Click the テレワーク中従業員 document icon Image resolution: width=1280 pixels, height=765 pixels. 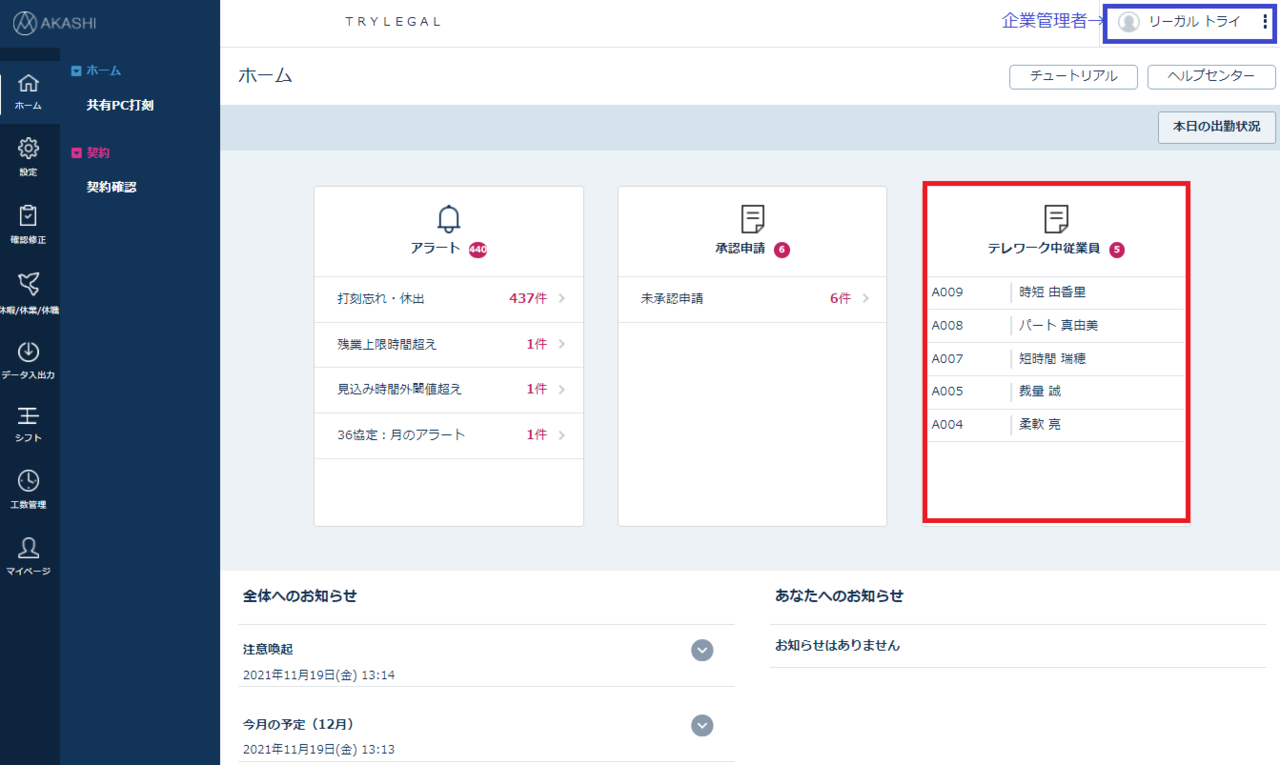click(1056, 218)
